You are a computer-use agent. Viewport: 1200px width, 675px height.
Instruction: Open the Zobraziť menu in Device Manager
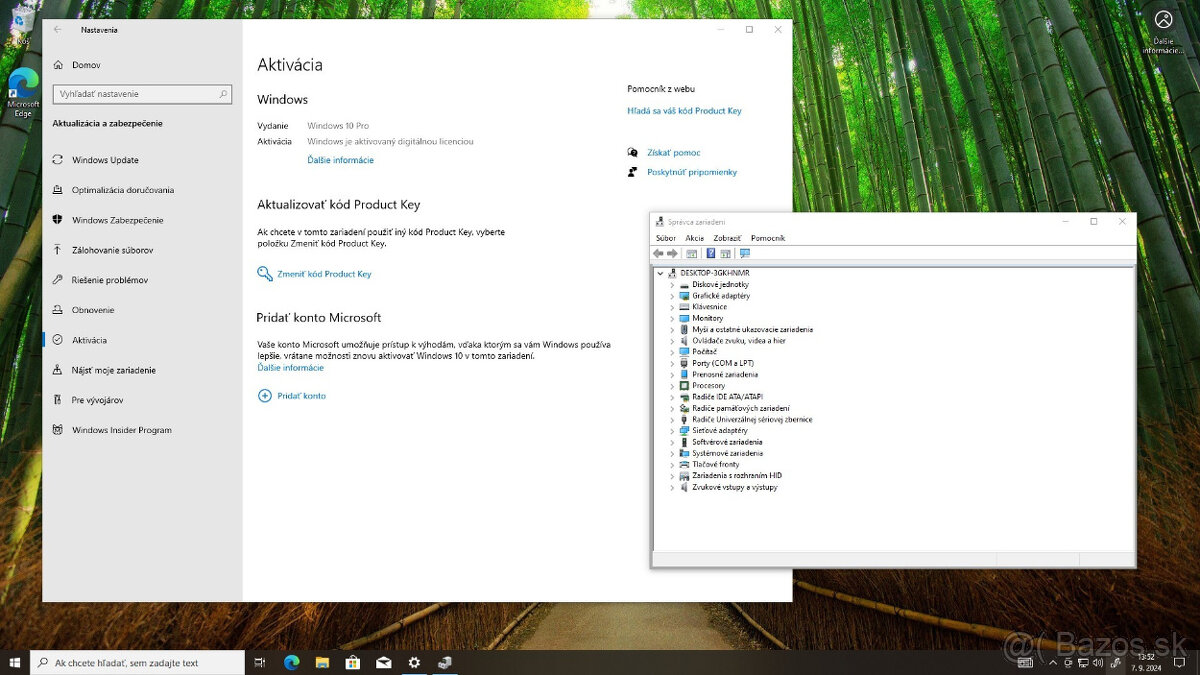click(727, 238)
